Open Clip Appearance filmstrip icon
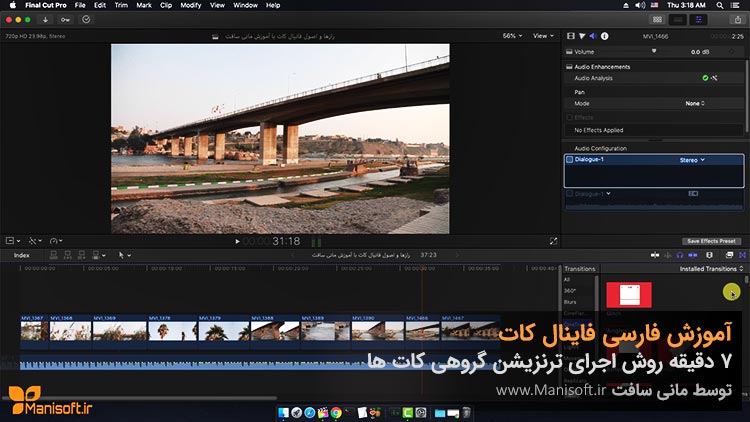The height and width of the screenshot is (422, 750). click(x=709, y=255)
